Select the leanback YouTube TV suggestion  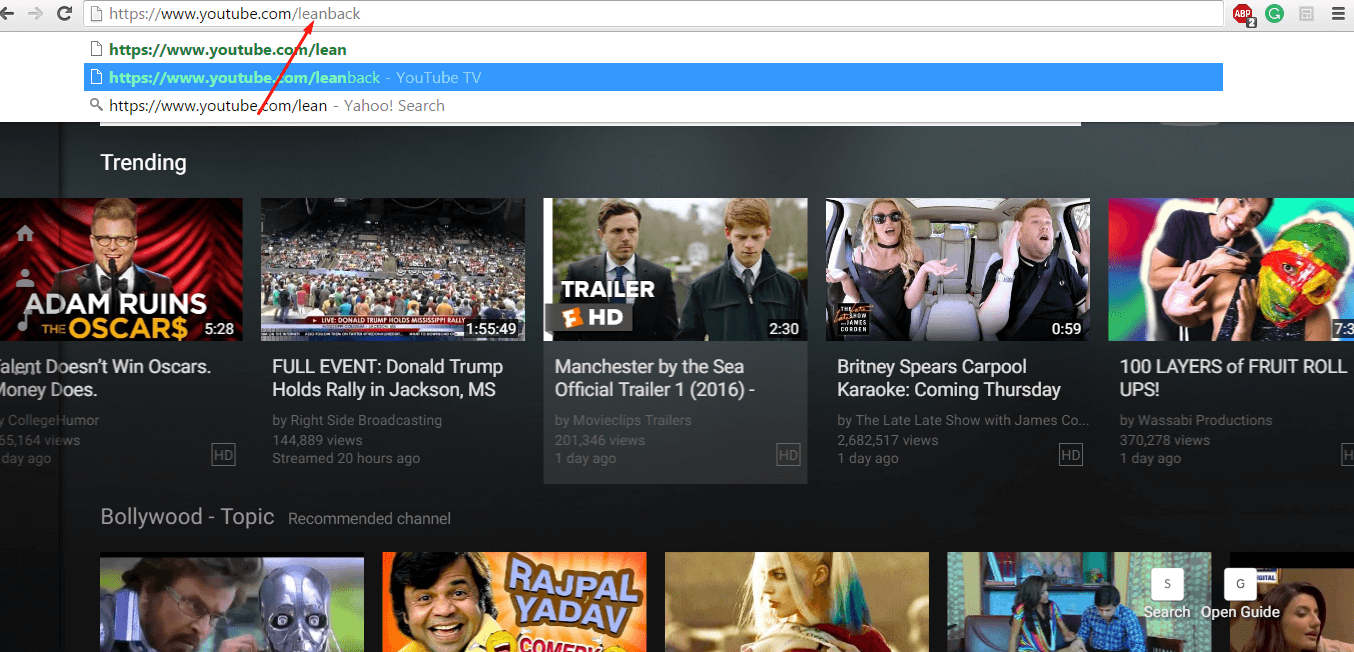click(x=654, y=77)
